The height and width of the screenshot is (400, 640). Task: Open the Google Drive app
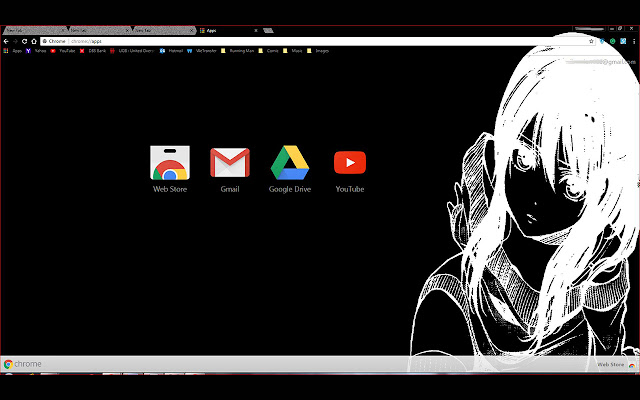(290, 169)
